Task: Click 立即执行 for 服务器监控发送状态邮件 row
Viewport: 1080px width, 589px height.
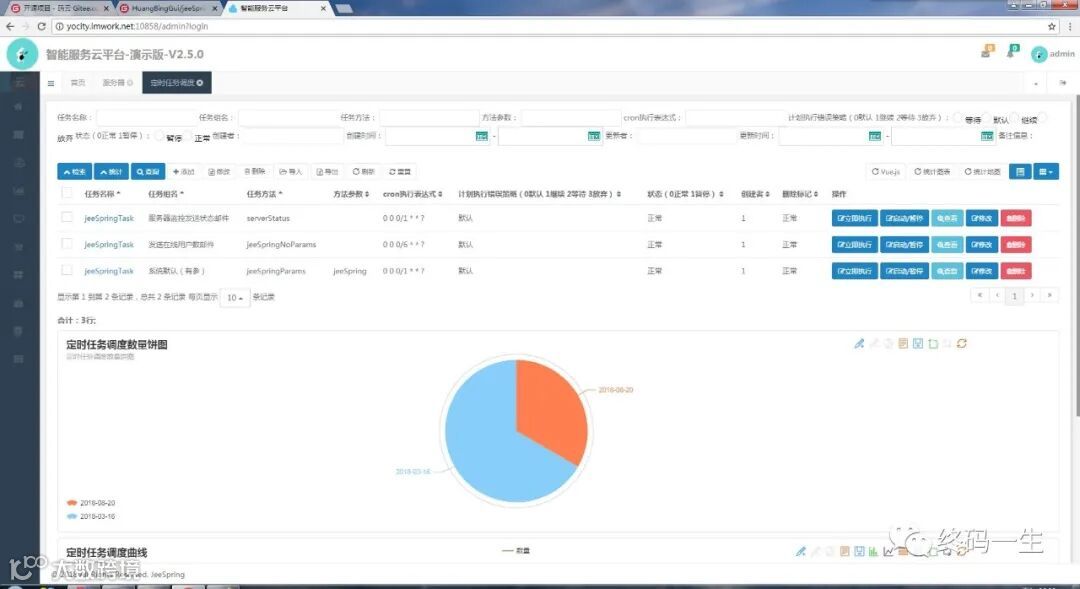Action: 854,218
